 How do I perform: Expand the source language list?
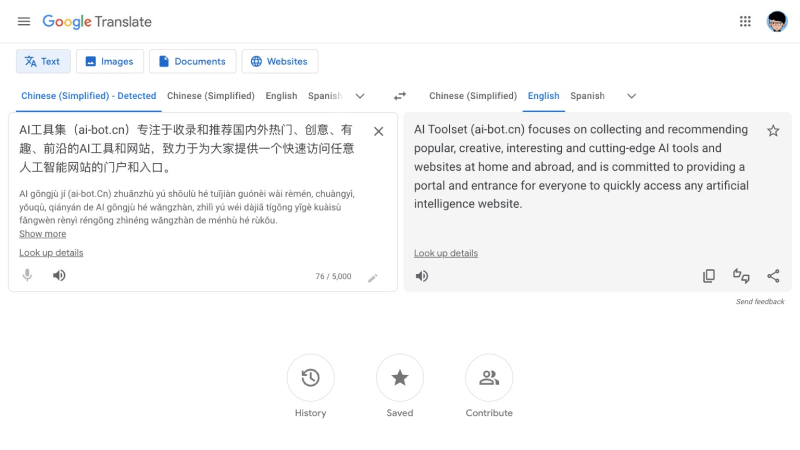(360, 96)
